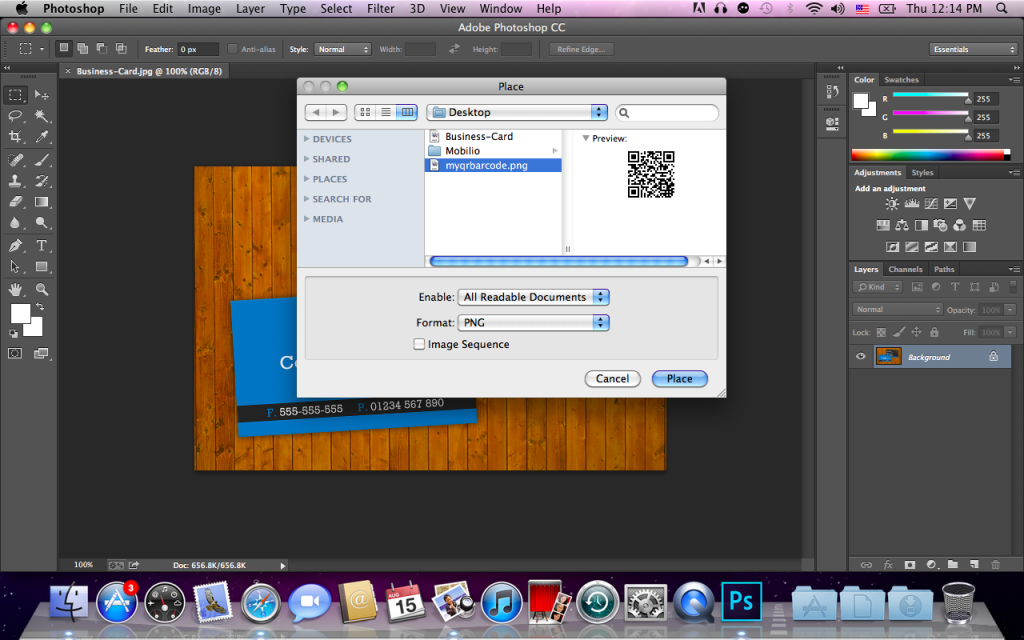Viewport: 1024px width, 640px height.
Task: Click the Cancel button
Action: tap(612, 379)
